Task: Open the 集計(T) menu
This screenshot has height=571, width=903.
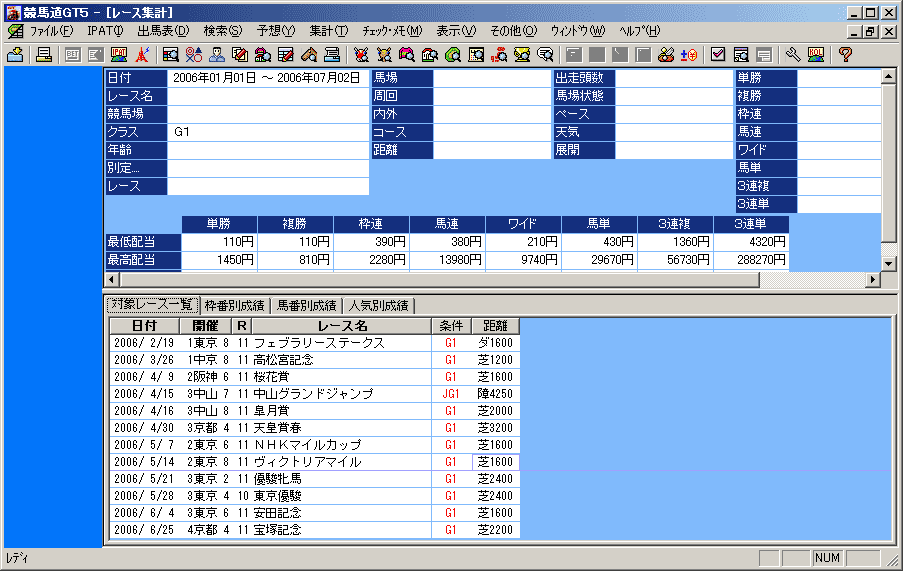Action: pyautogui.click(x=328, y=31)
